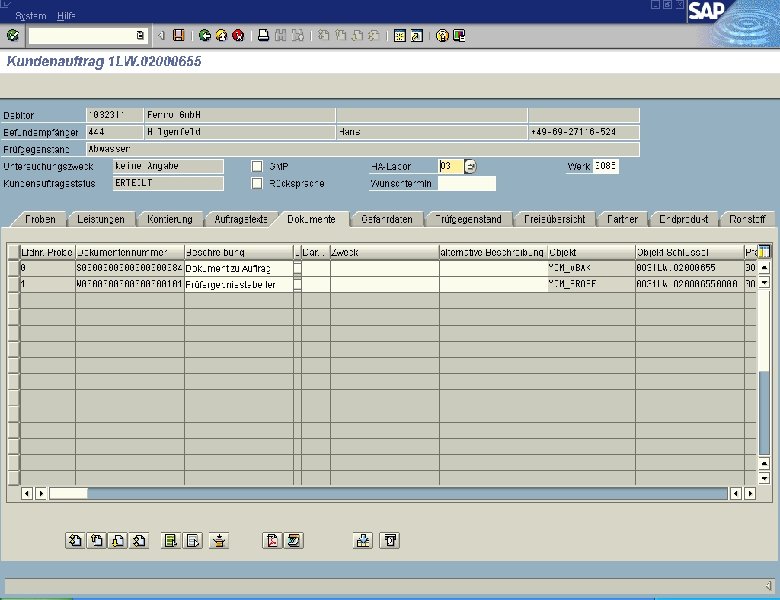Switch to the Kontierung tab
Viewport: 780px width, 600px height.
tap(170, 219)
